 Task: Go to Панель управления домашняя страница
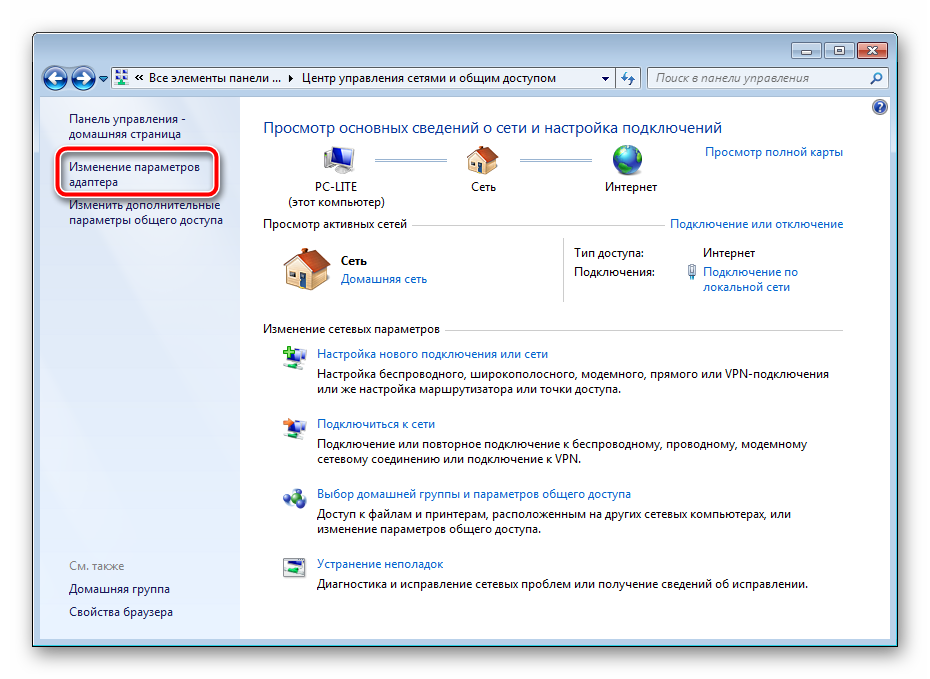click(127, 126)
